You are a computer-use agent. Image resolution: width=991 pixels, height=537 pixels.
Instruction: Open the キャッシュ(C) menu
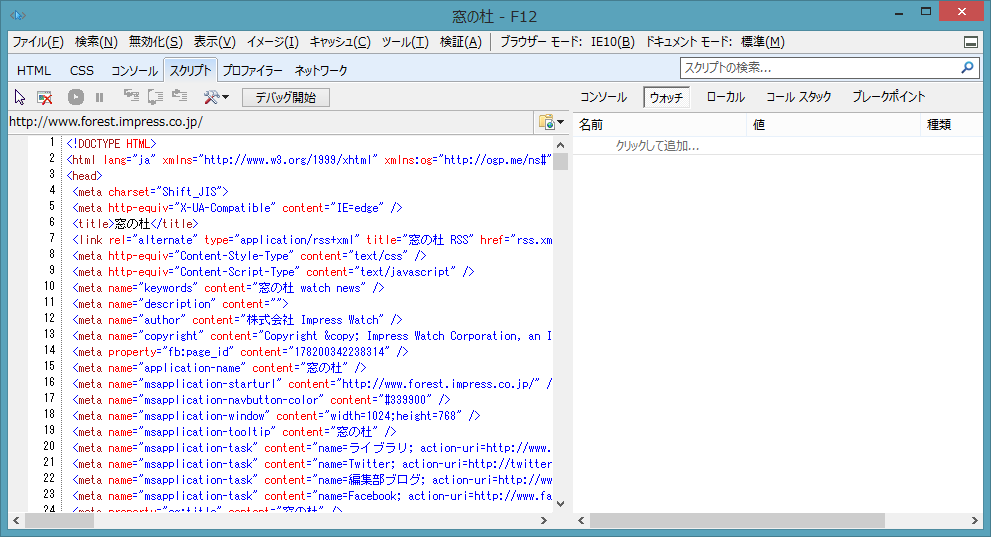[x=340, y=42]
